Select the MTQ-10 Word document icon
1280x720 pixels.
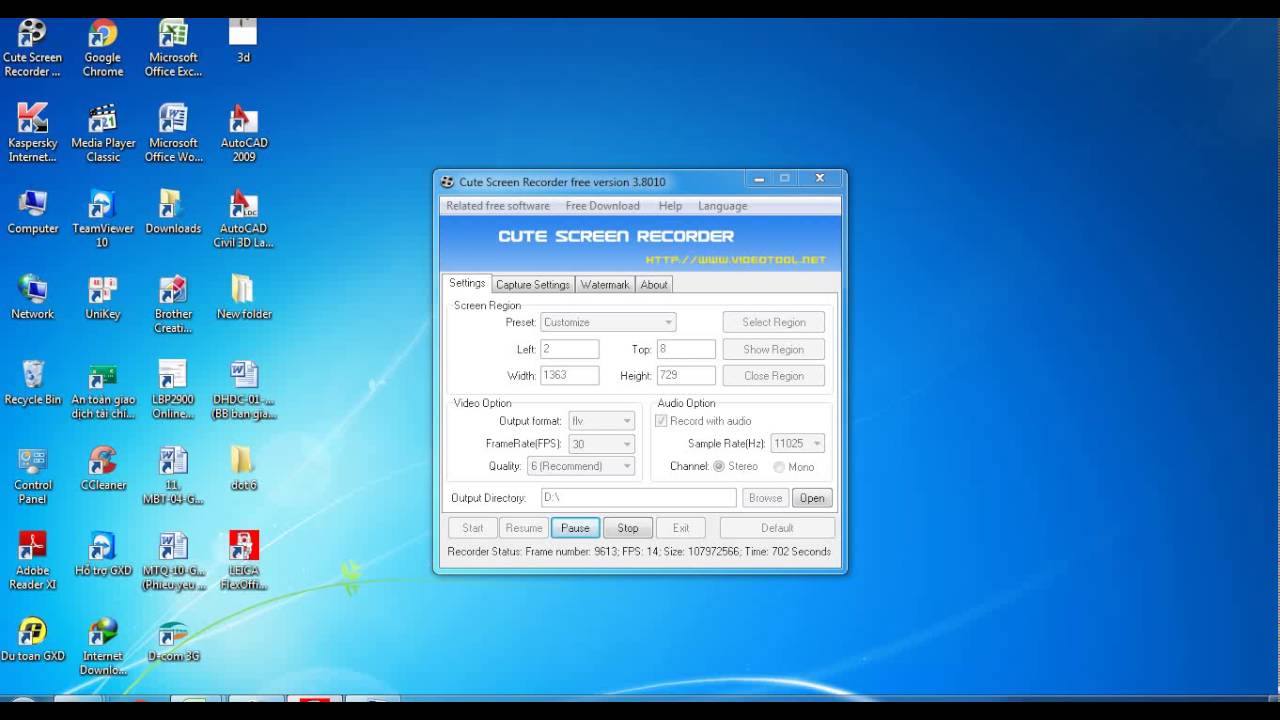point(173,561)
